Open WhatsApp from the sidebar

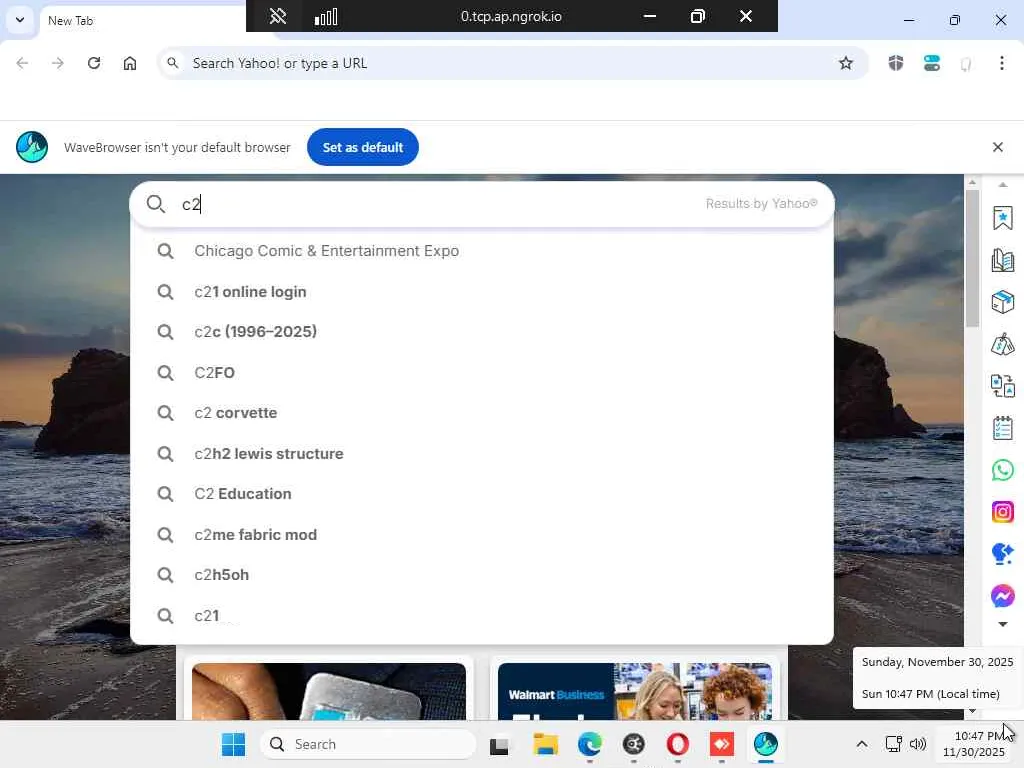[1002, 470]
